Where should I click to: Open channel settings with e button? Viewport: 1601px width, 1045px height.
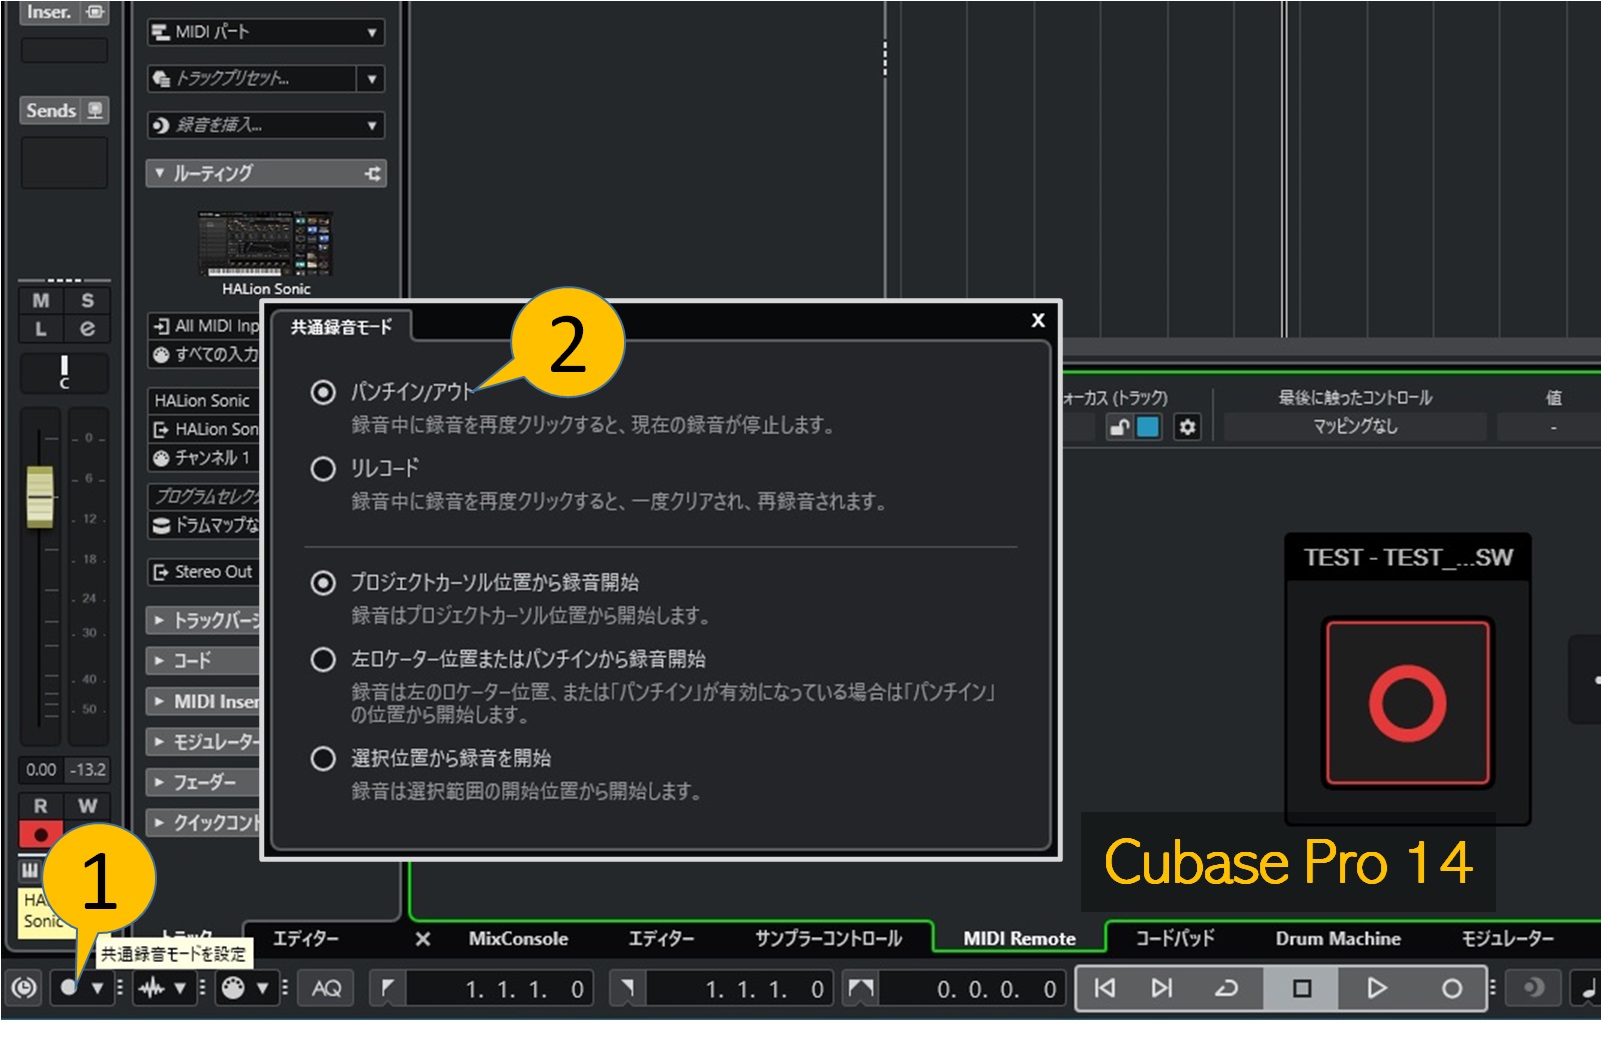87,328
